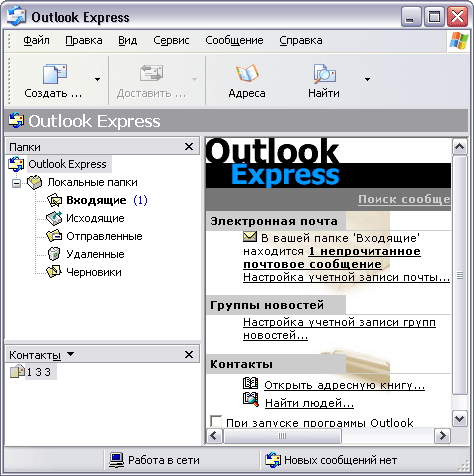Click the Создать (Create mail) toolbar icon
474x476 pixels.
pyautogui.click(x=54, y=74)
